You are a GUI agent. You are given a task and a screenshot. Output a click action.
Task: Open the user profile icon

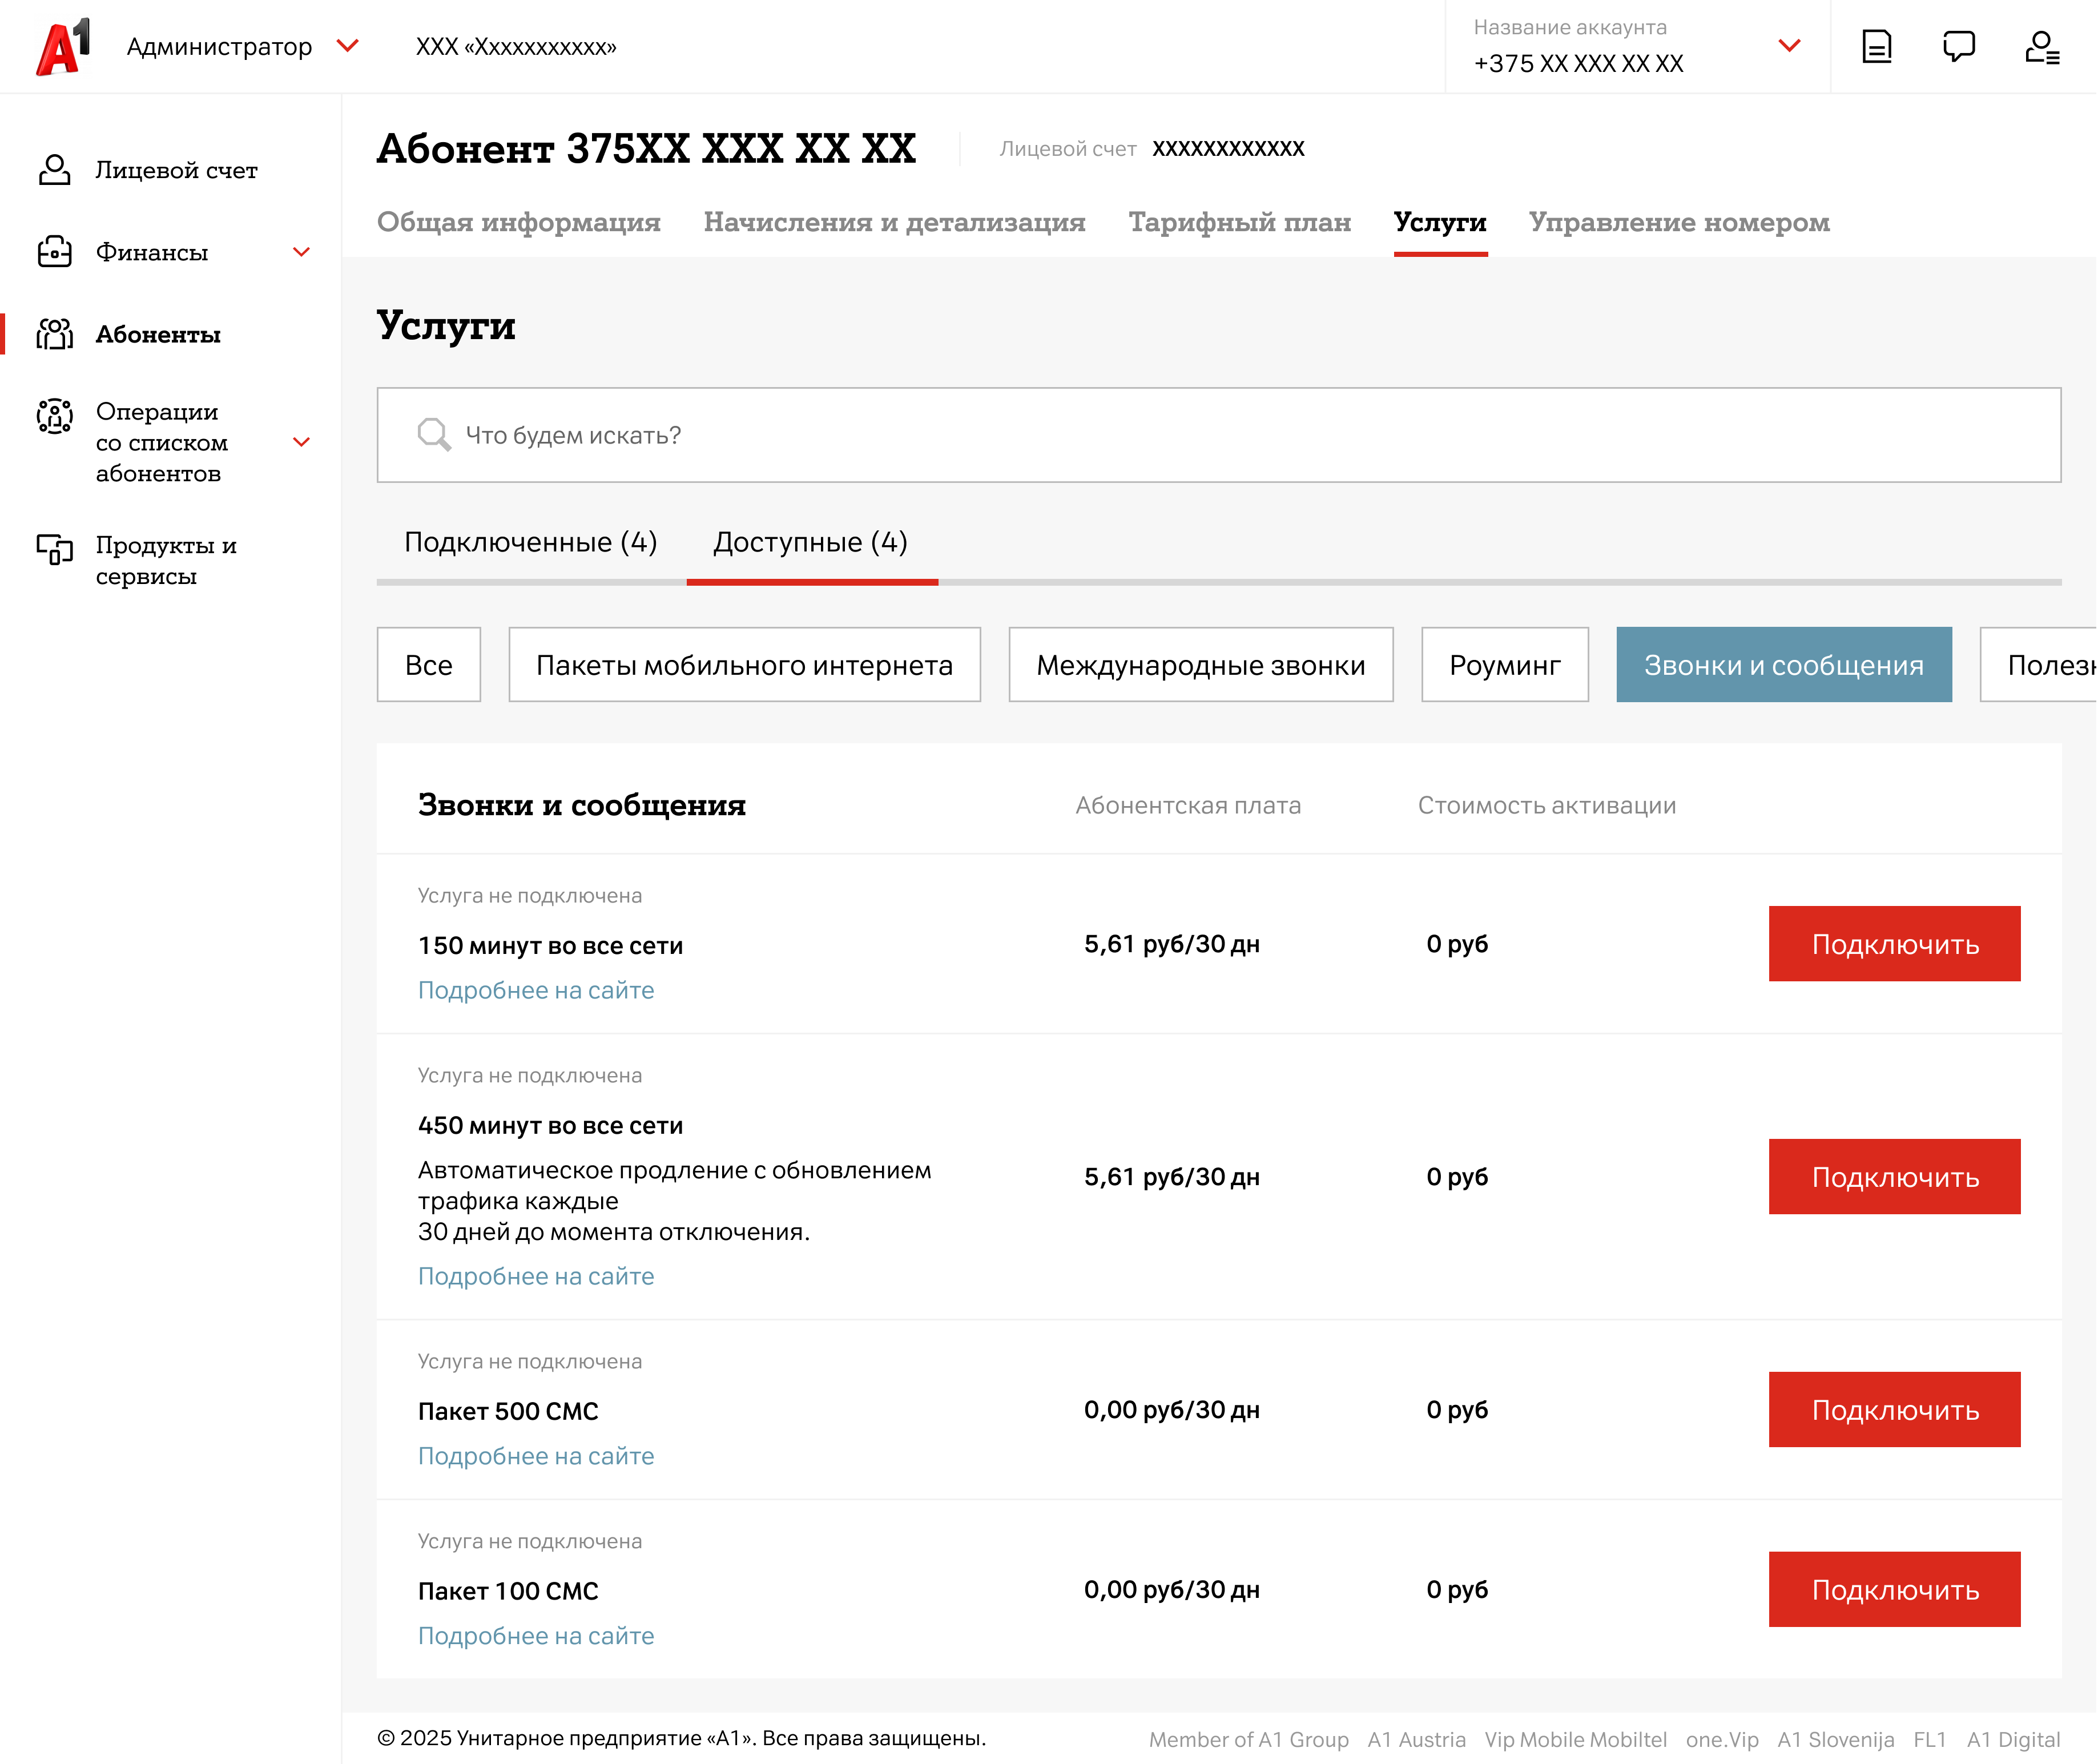click(x=2041, y=47)
